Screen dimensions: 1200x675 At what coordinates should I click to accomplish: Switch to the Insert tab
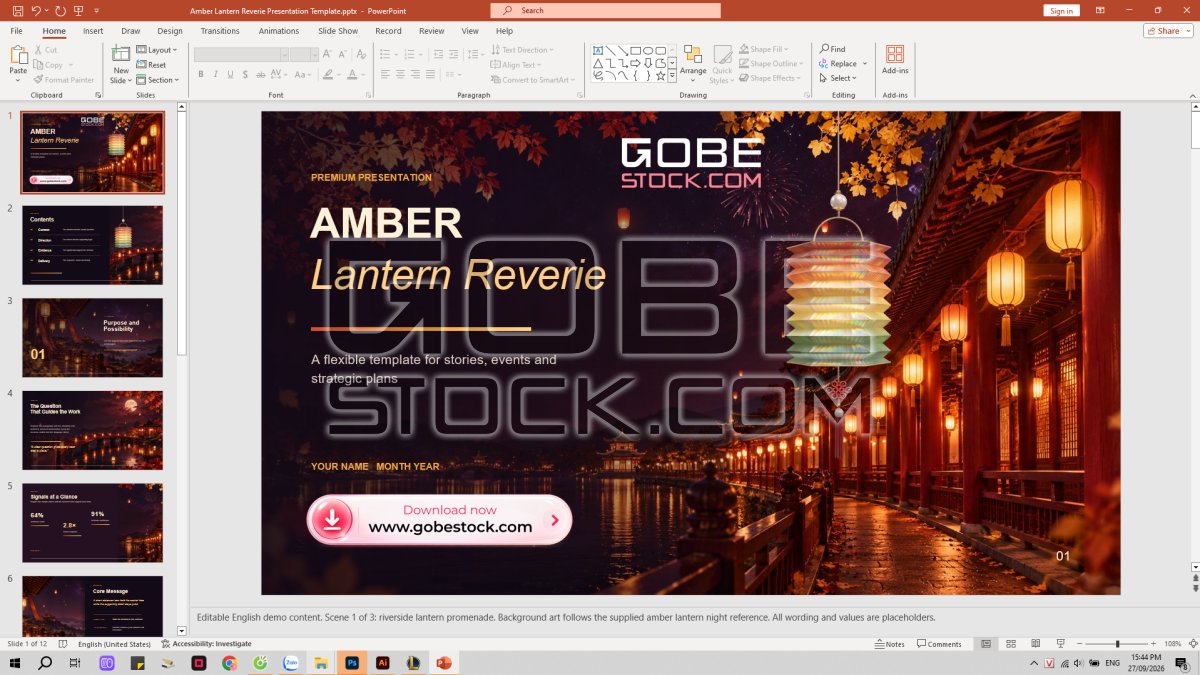click(93, 31)
